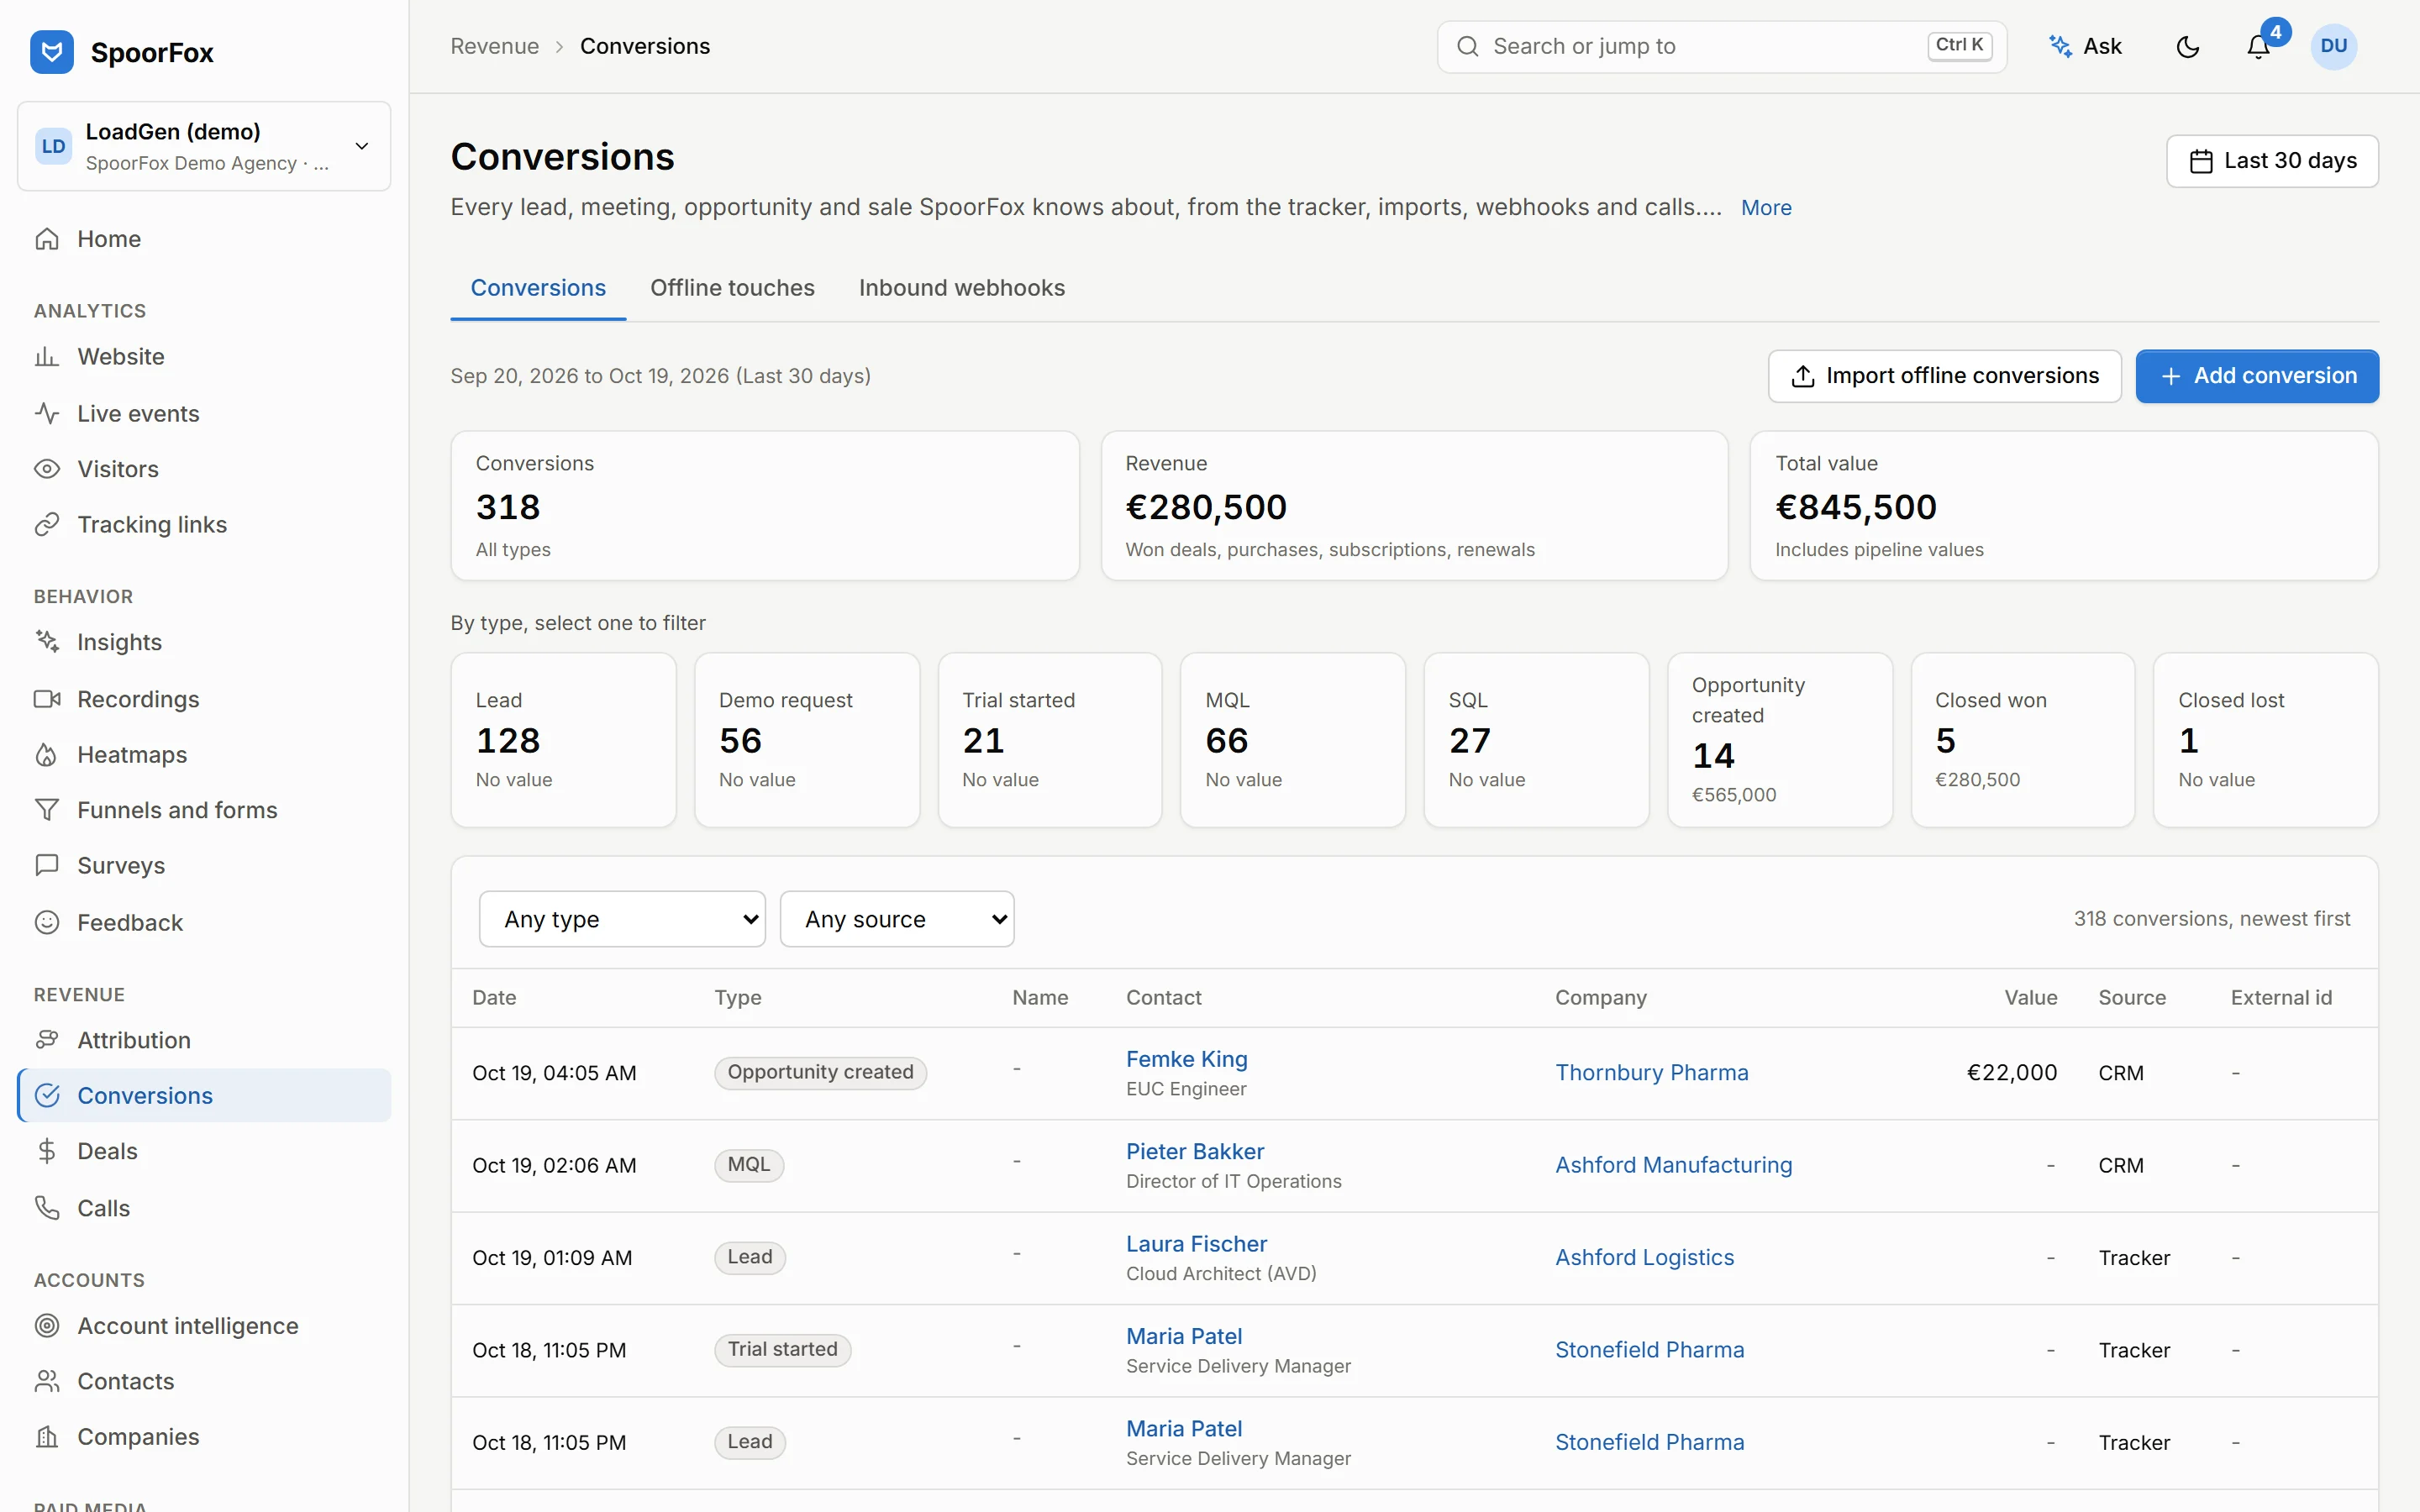Open the Last 30 days date picker
This screenshot has width=2420, height=1512.
[2272, 161]
